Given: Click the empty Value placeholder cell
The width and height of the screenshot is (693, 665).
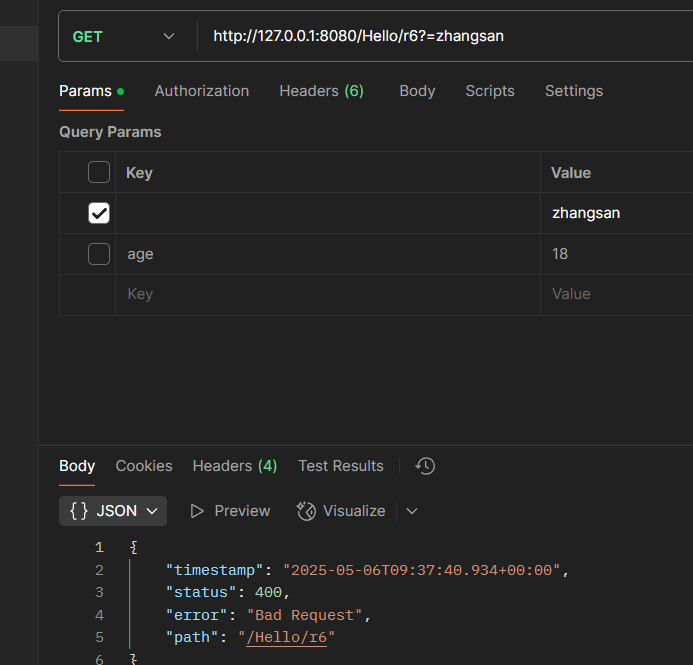Looking at the screenshot, I should tap(617, 295).
